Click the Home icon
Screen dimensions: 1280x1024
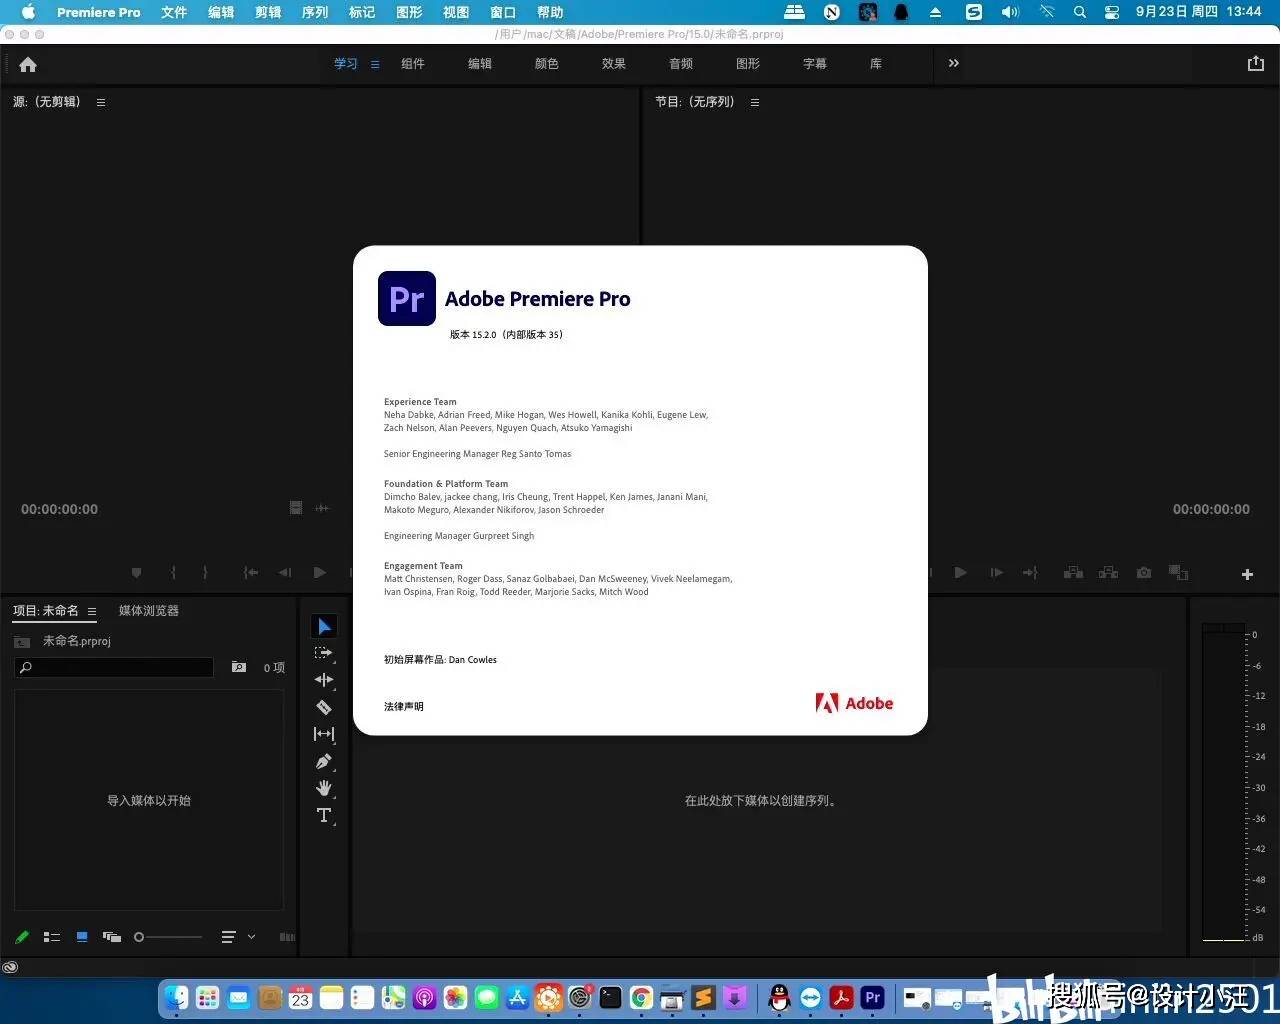point(28,64)
